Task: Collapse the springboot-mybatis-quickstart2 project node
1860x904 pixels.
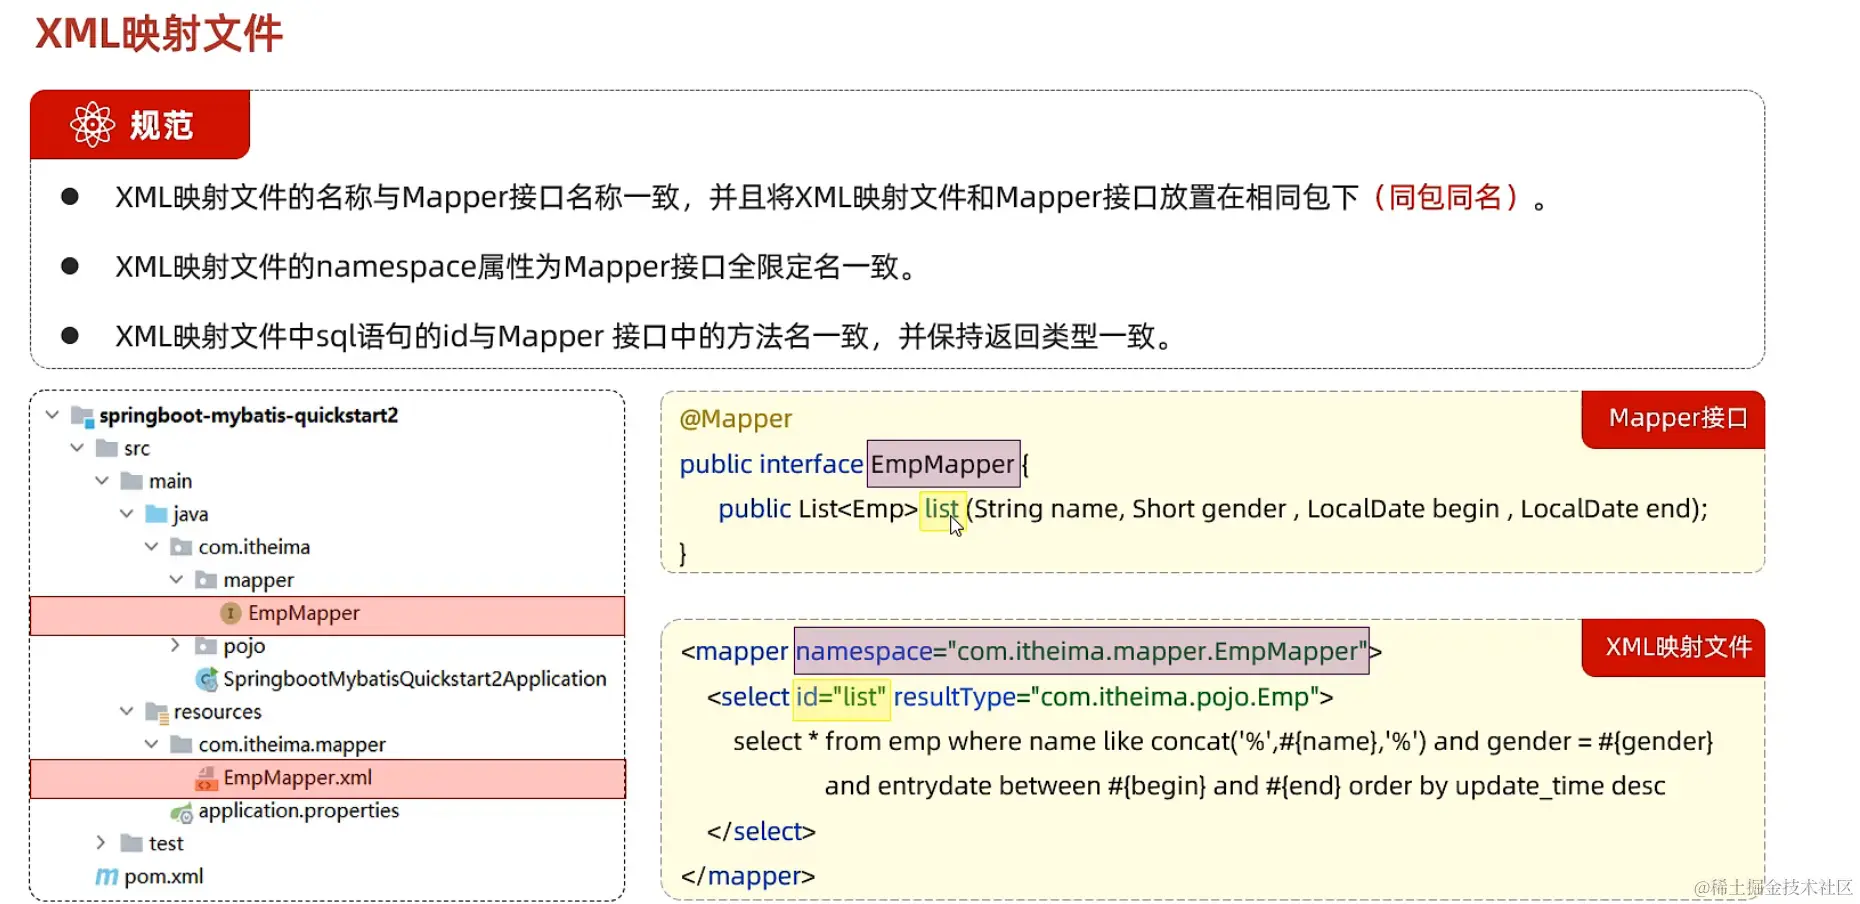Action: pyautogui.click(x=52, y=414)
